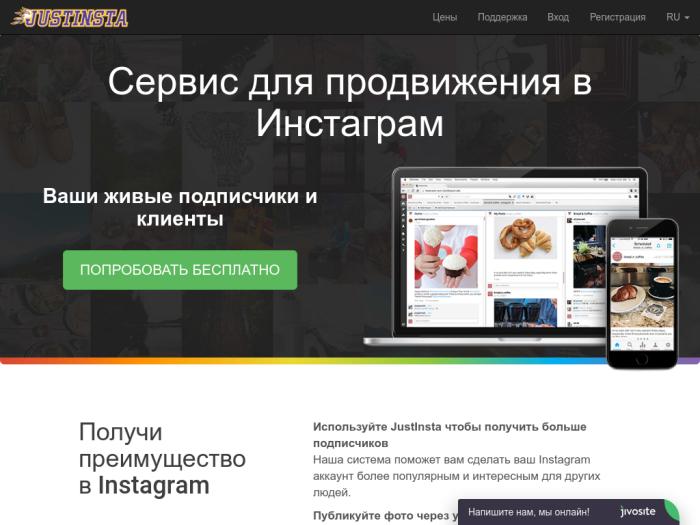Click the JustInsta logo
The image size is (700, 525).
(x=70, y=17)
